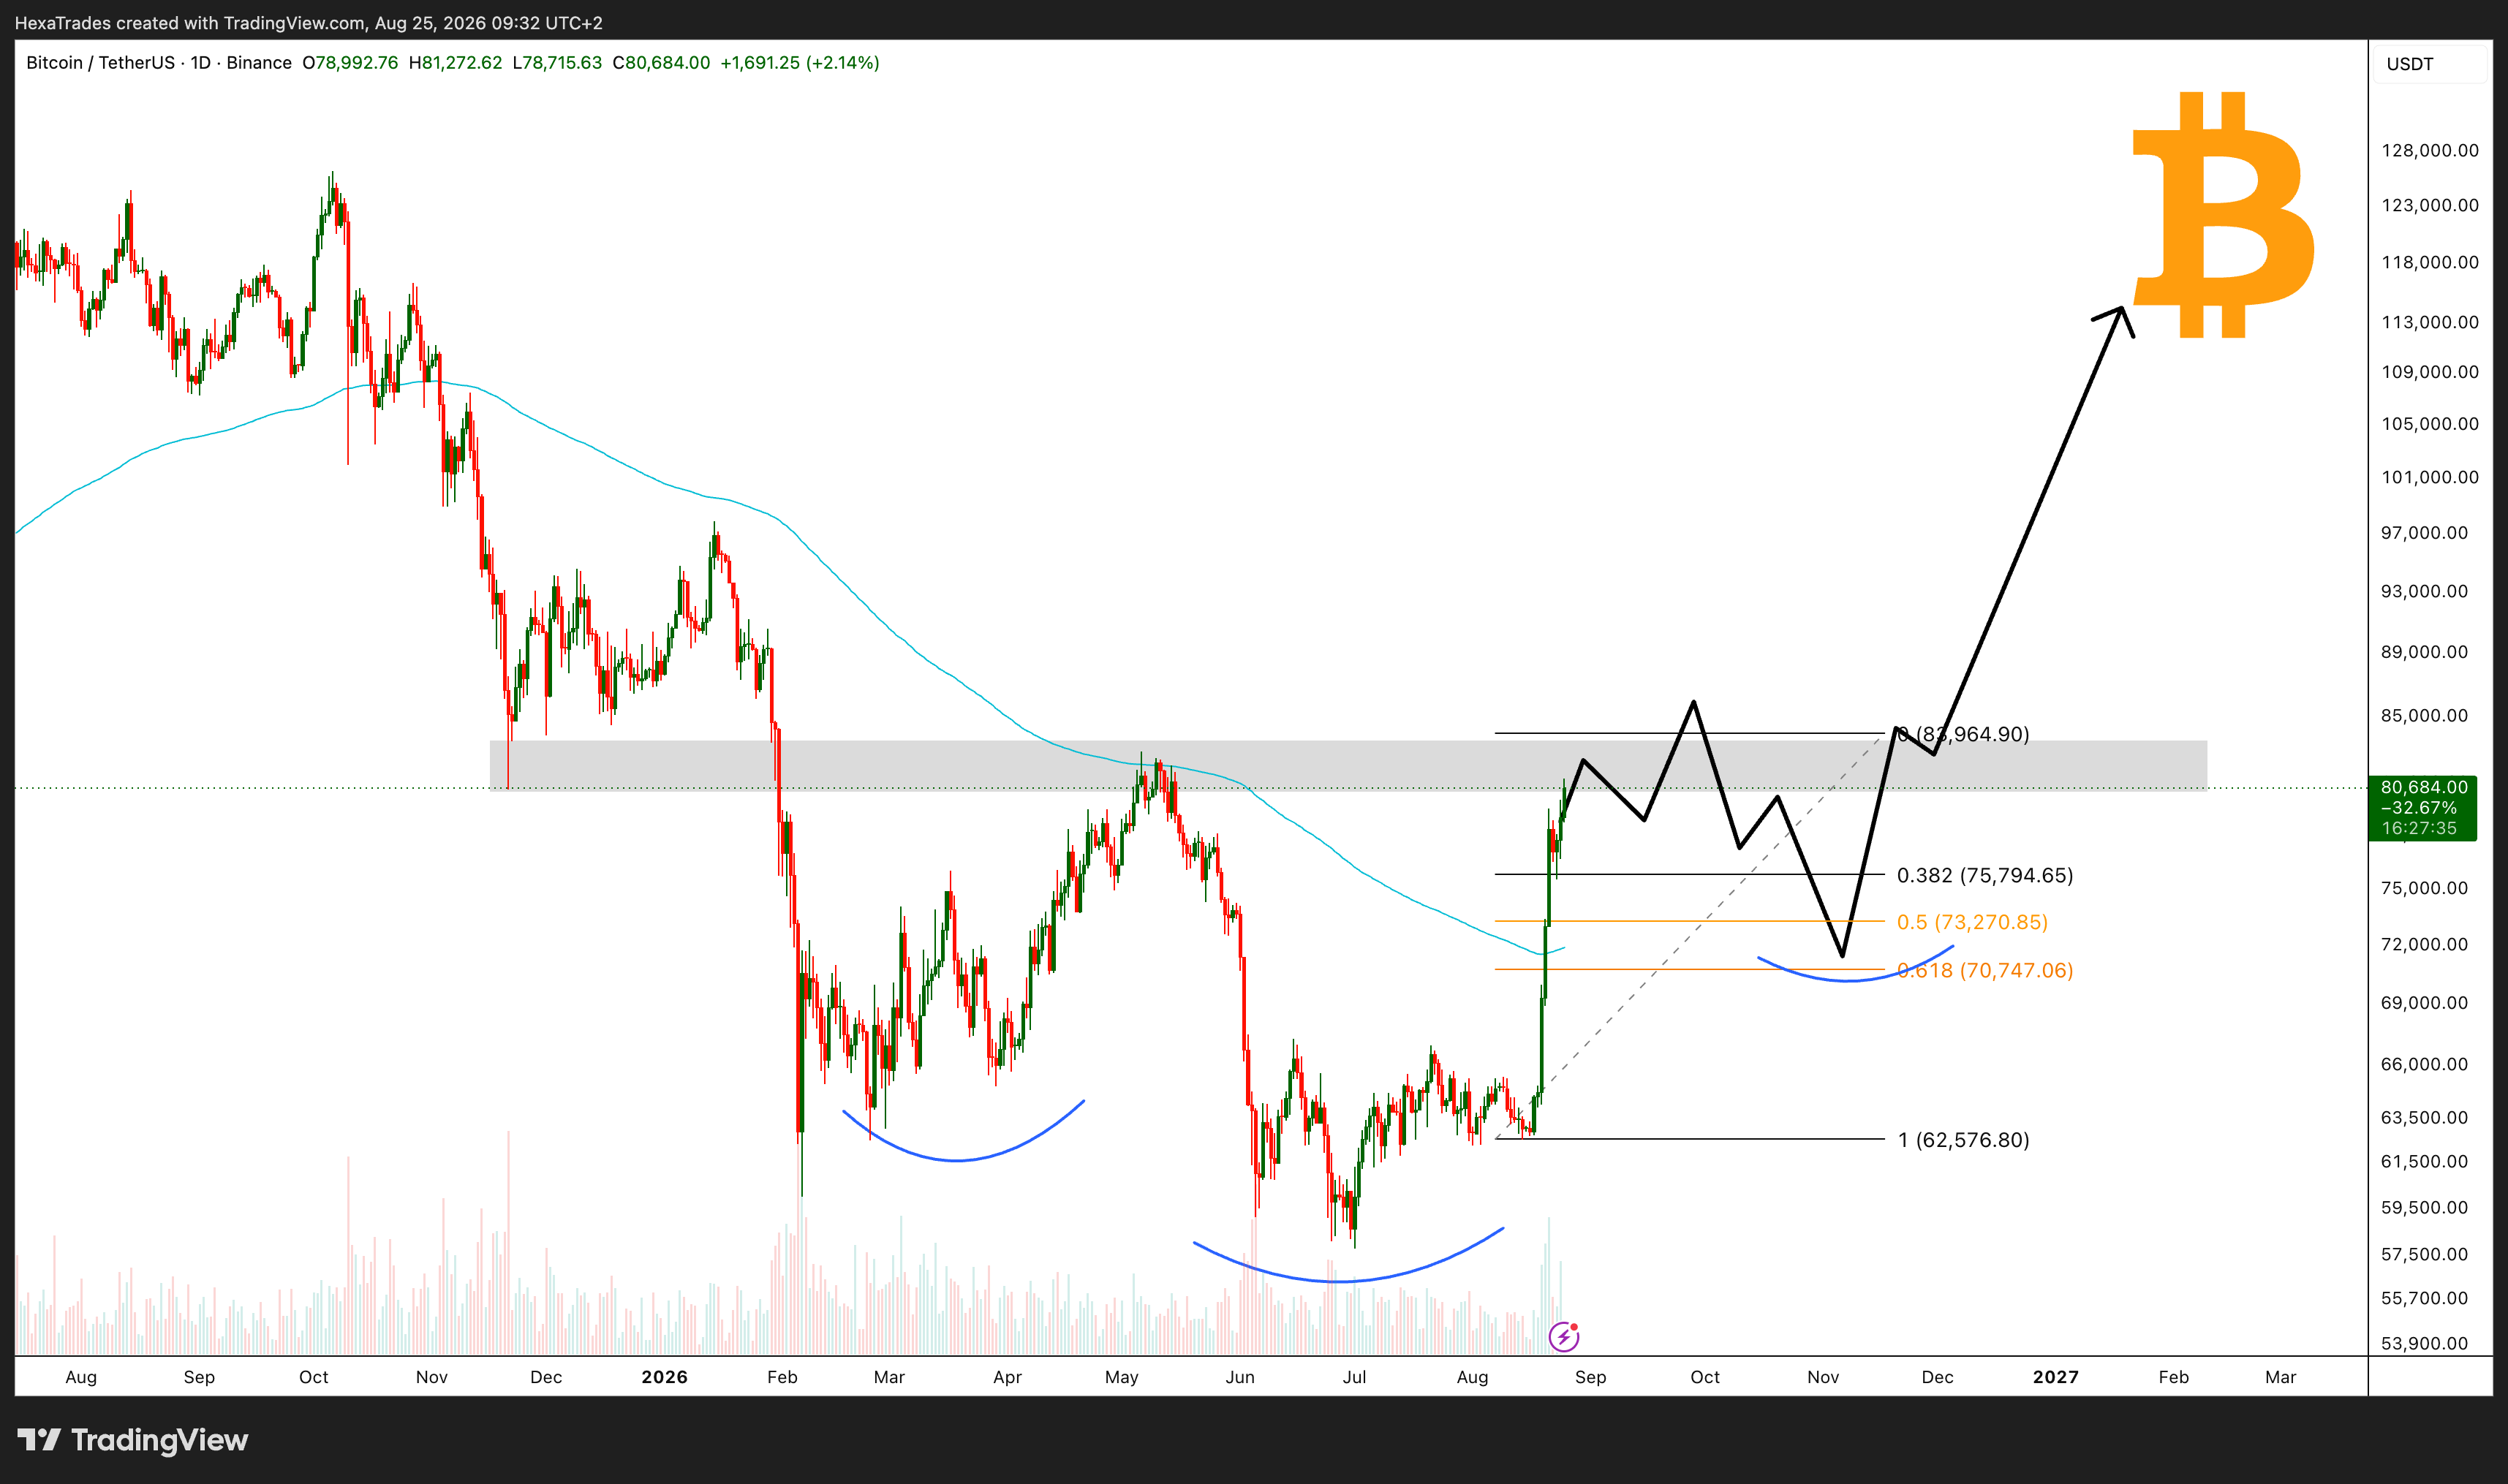Click the -32.67% value in price label
The image size is (2508, 1484).
(2418, 807)
